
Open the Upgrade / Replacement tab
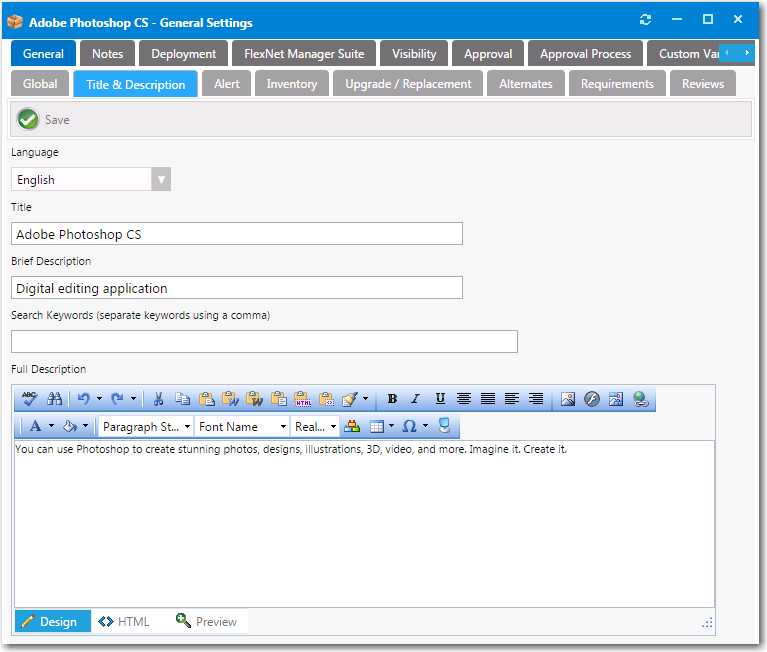(x=408, y=84)
